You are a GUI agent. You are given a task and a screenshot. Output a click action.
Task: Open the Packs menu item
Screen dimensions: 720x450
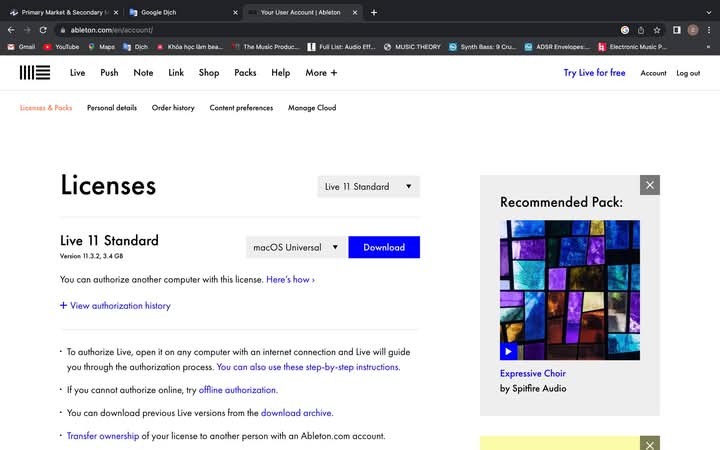click(x=245, y=73)
